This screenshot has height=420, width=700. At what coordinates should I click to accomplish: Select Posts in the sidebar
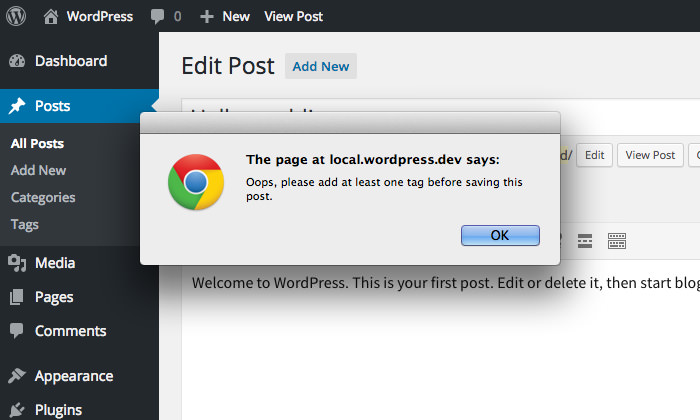coord(79,106)
